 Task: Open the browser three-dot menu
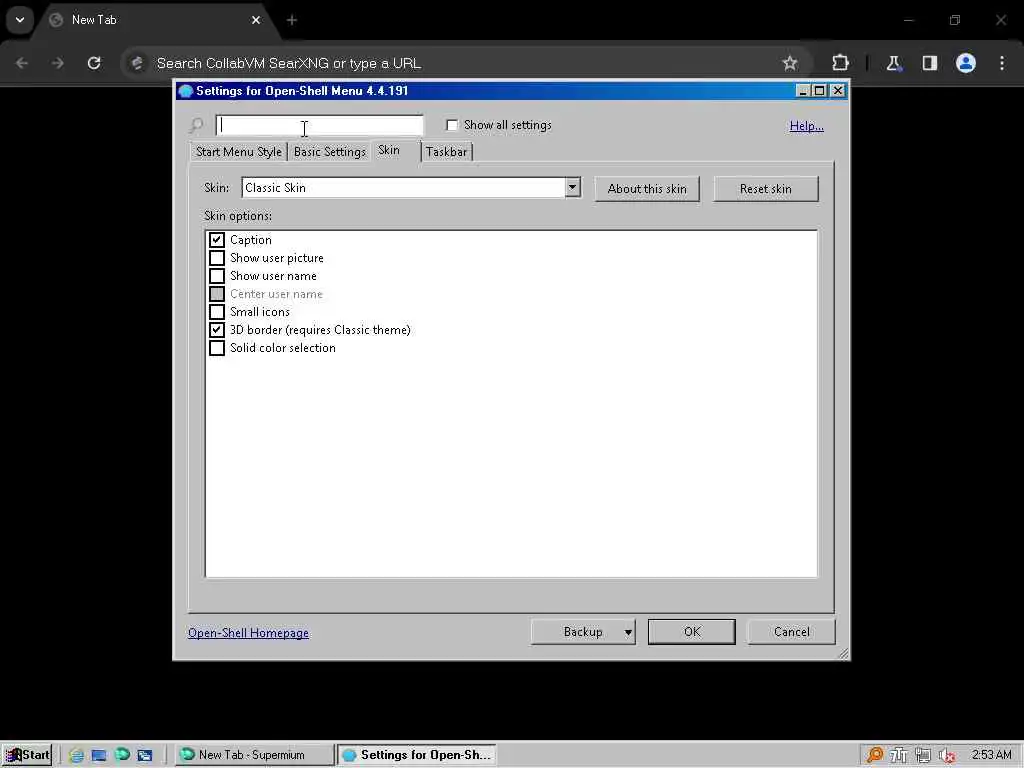pyautogui.click(x=1002, y=63)
